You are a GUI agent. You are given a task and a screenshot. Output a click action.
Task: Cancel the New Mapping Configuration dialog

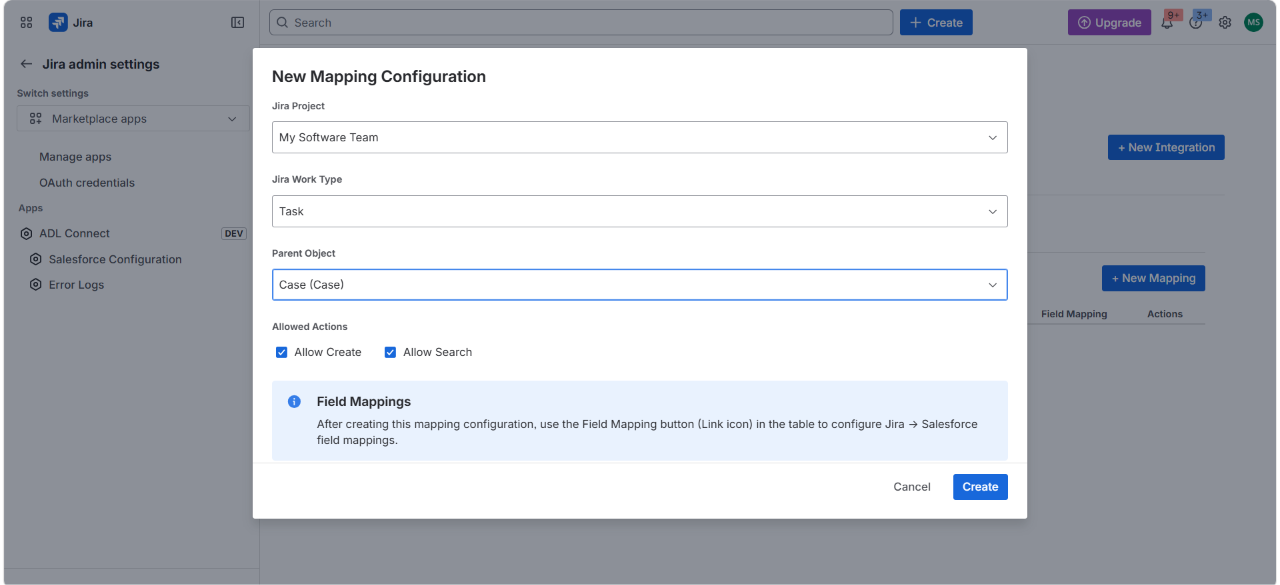(912, 487)
